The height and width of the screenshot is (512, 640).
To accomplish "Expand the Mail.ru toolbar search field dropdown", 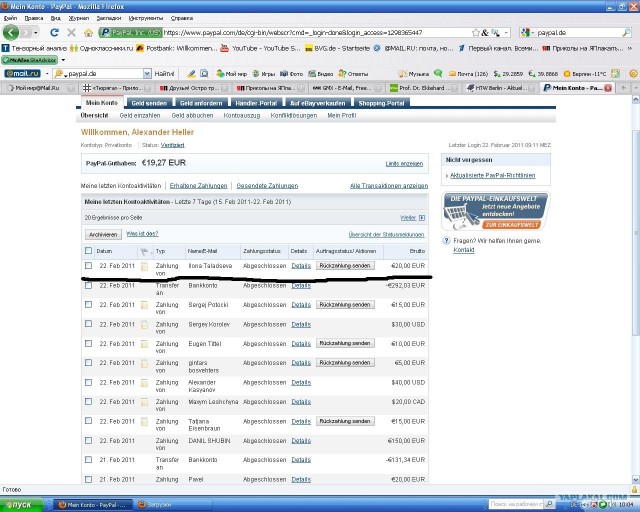I will click(147, 74).
